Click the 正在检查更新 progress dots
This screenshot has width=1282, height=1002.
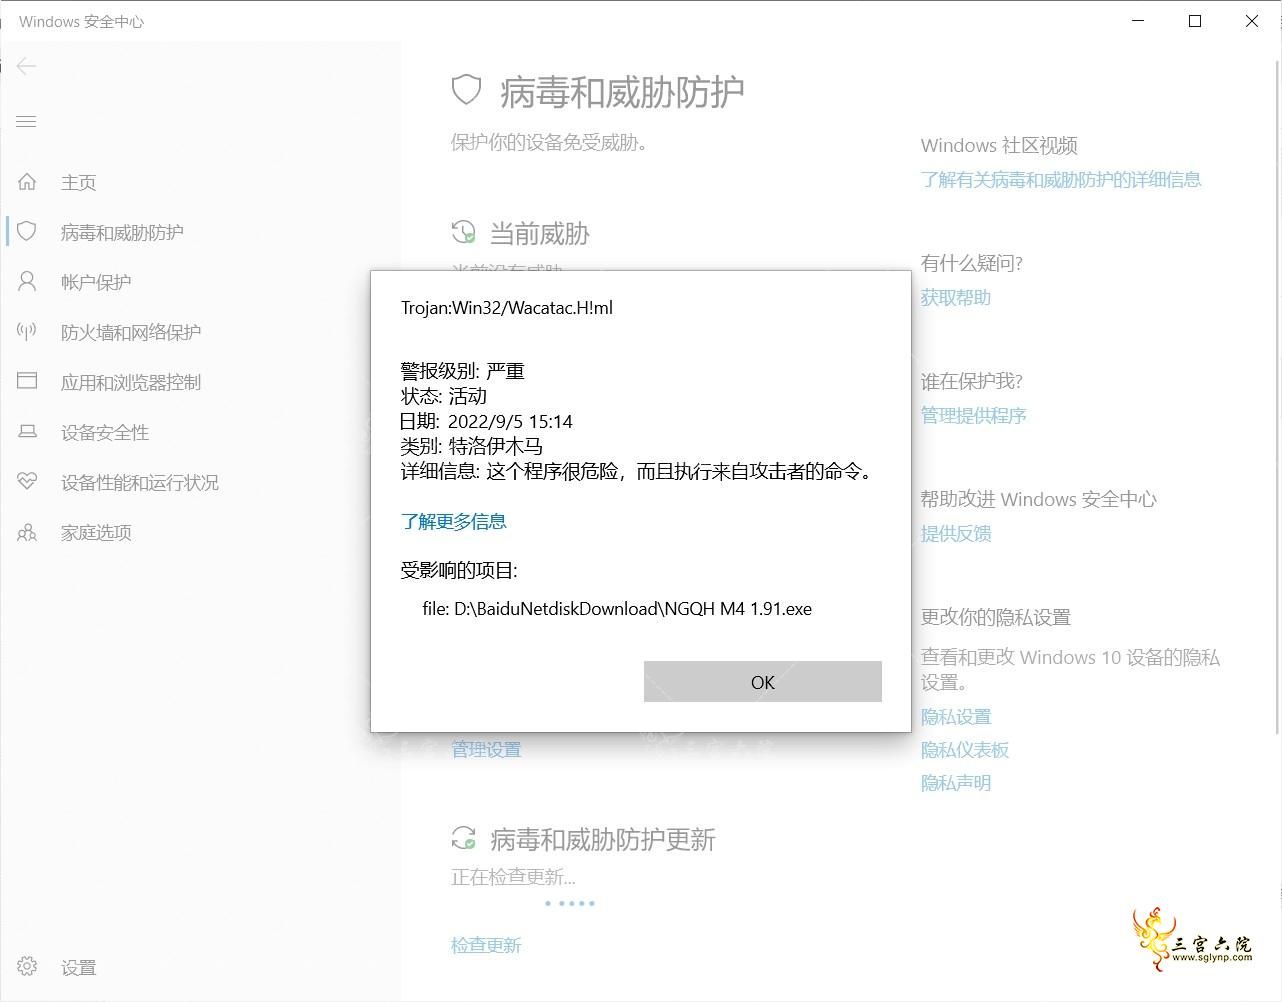(570, 903)
